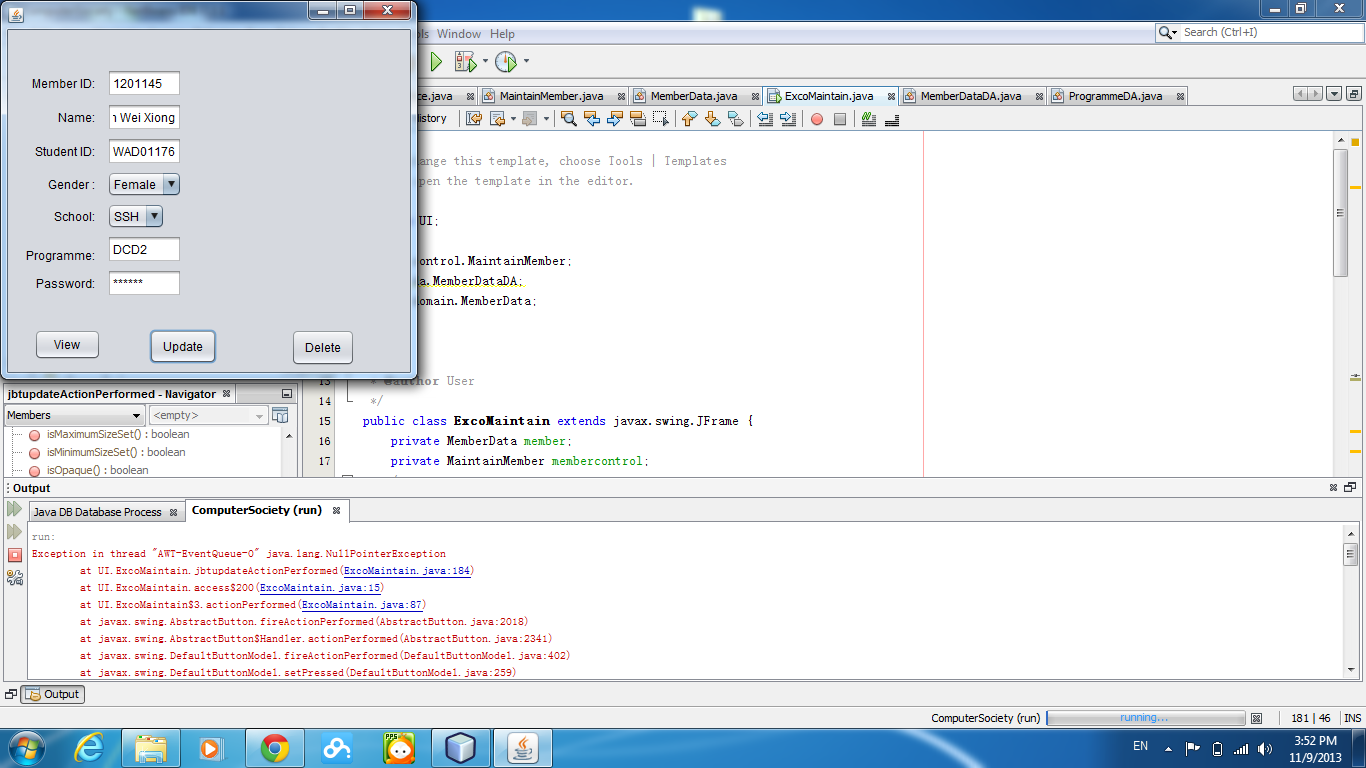Open the Java taskbar application
This screenshot has height=768, width=1366.
pos(521,748)
